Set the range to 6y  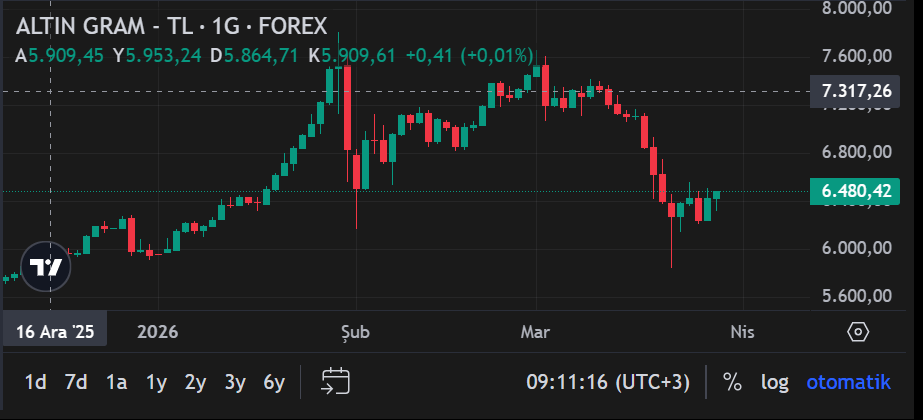point(274,382)
